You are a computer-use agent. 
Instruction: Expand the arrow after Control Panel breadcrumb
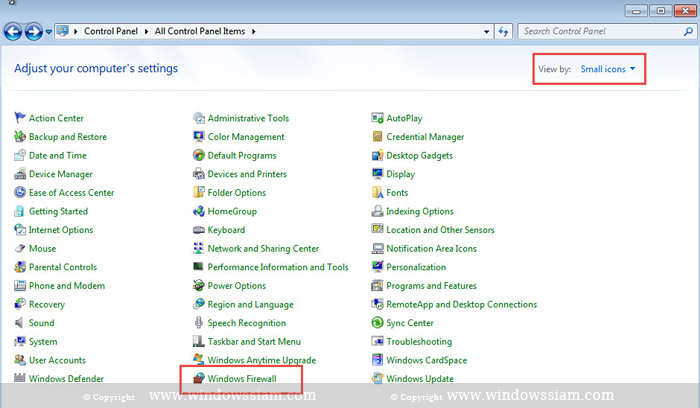pyautogui.click(x=146, y=31)
